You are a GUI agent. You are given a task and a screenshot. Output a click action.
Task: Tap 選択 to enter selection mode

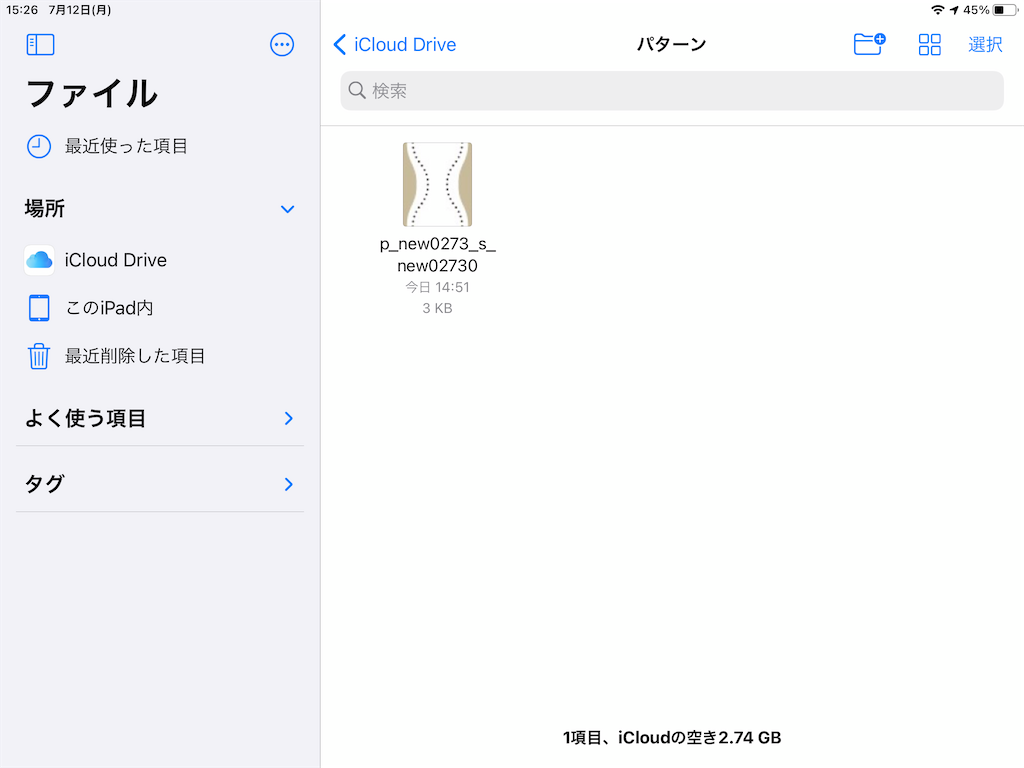click(x=986, y=44)
